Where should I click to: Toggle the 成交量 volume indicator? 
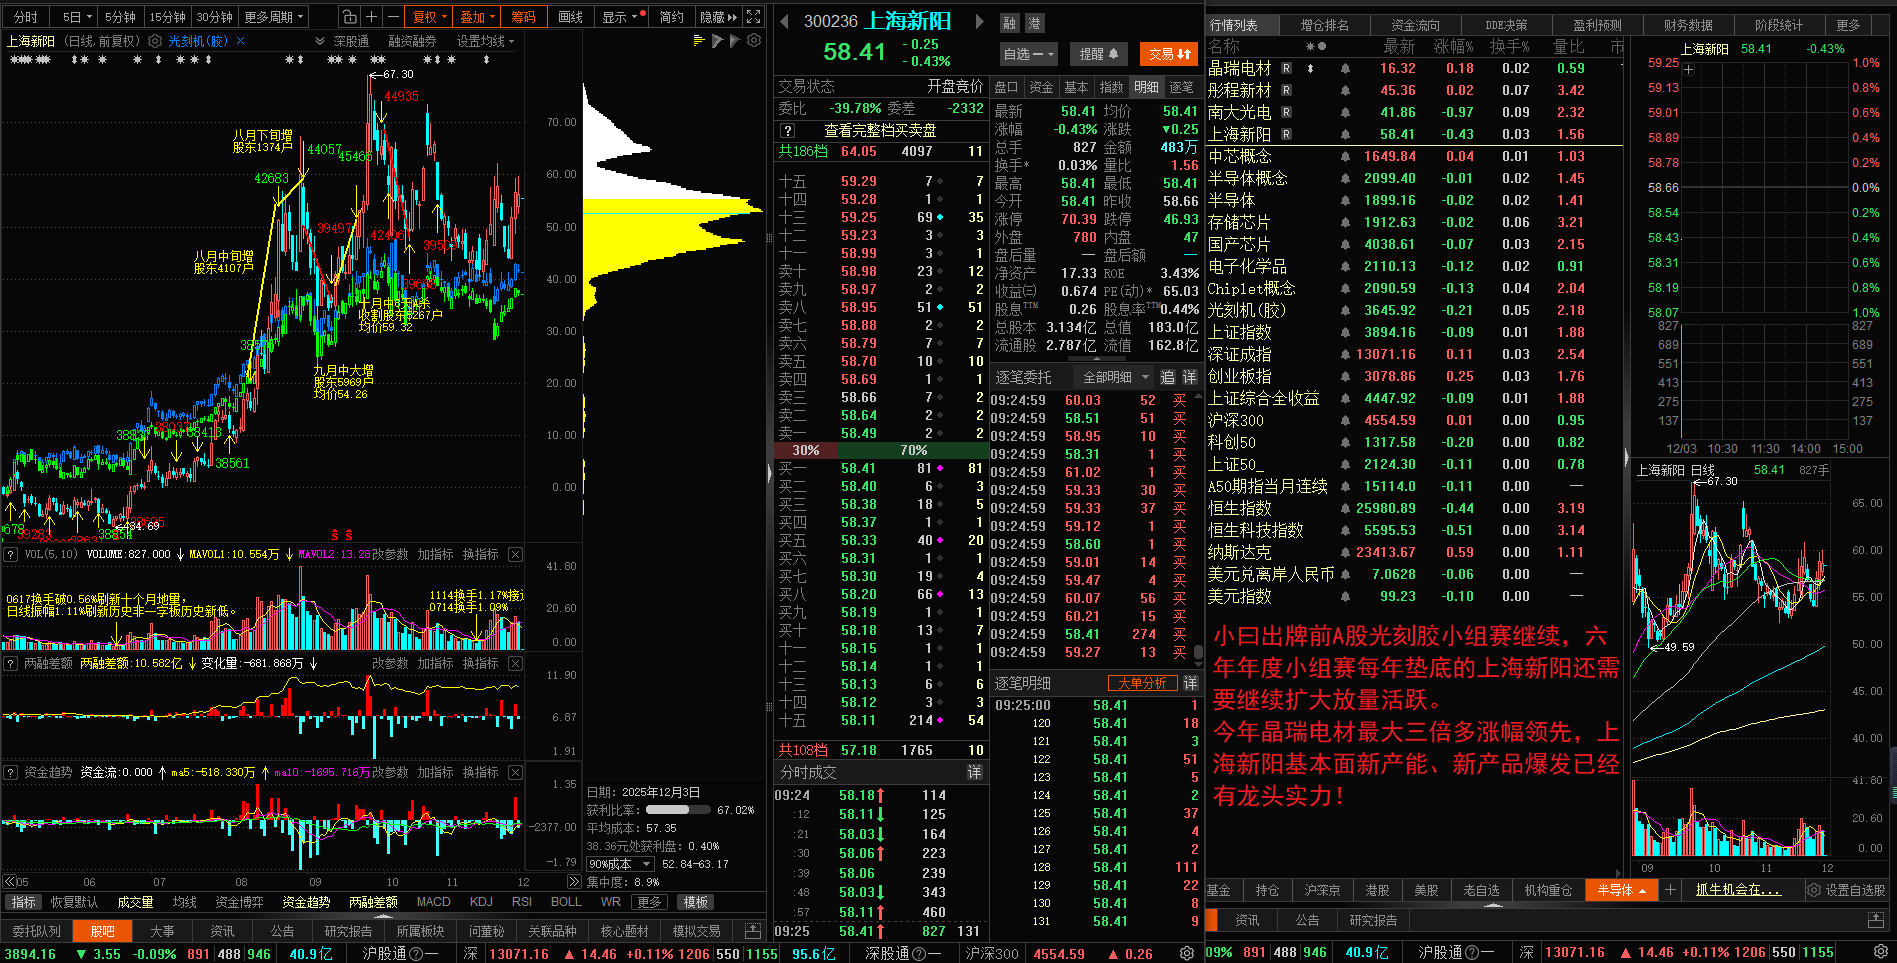135,902
